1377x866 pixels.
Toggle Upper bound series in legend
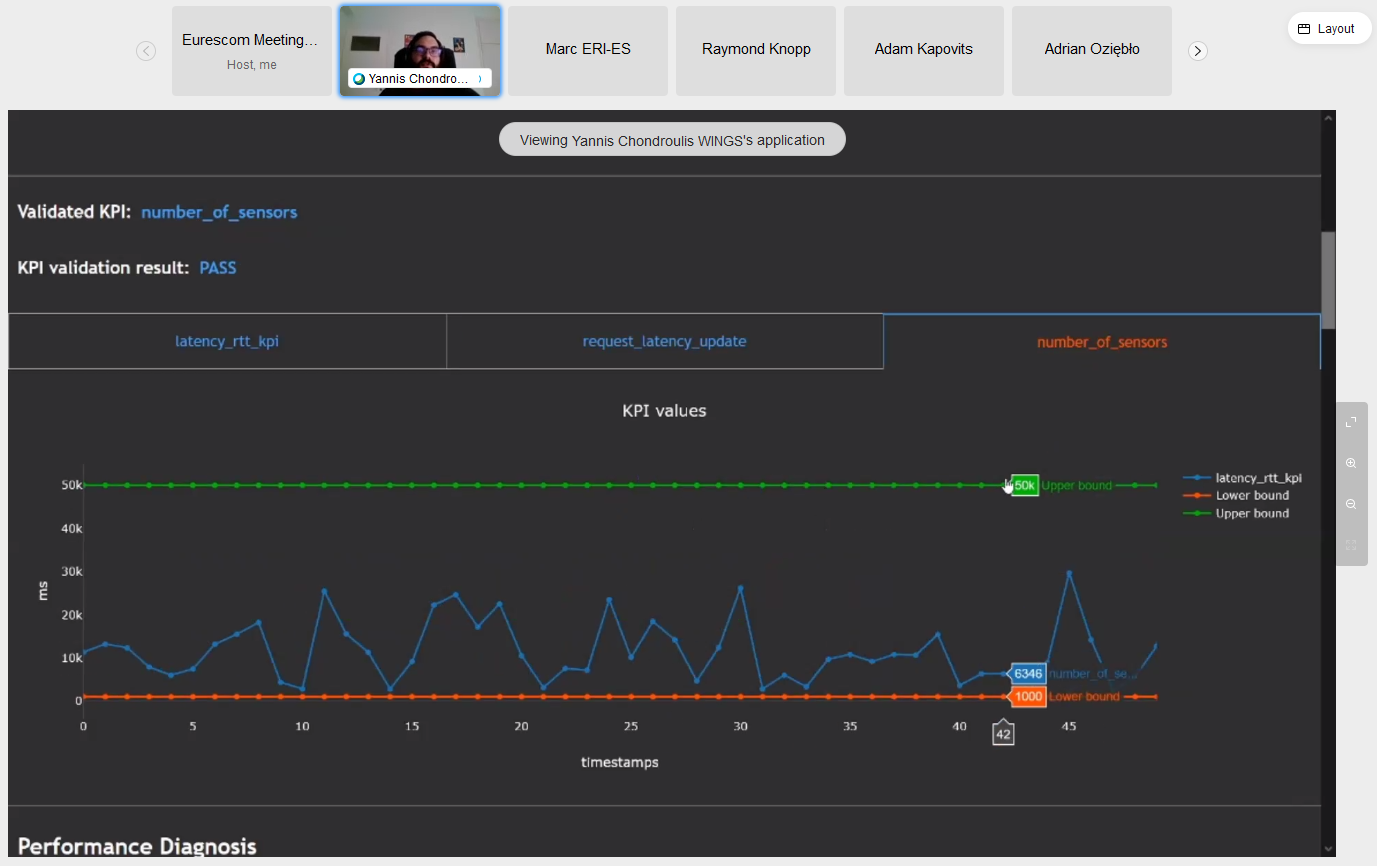click(1251, 514)
